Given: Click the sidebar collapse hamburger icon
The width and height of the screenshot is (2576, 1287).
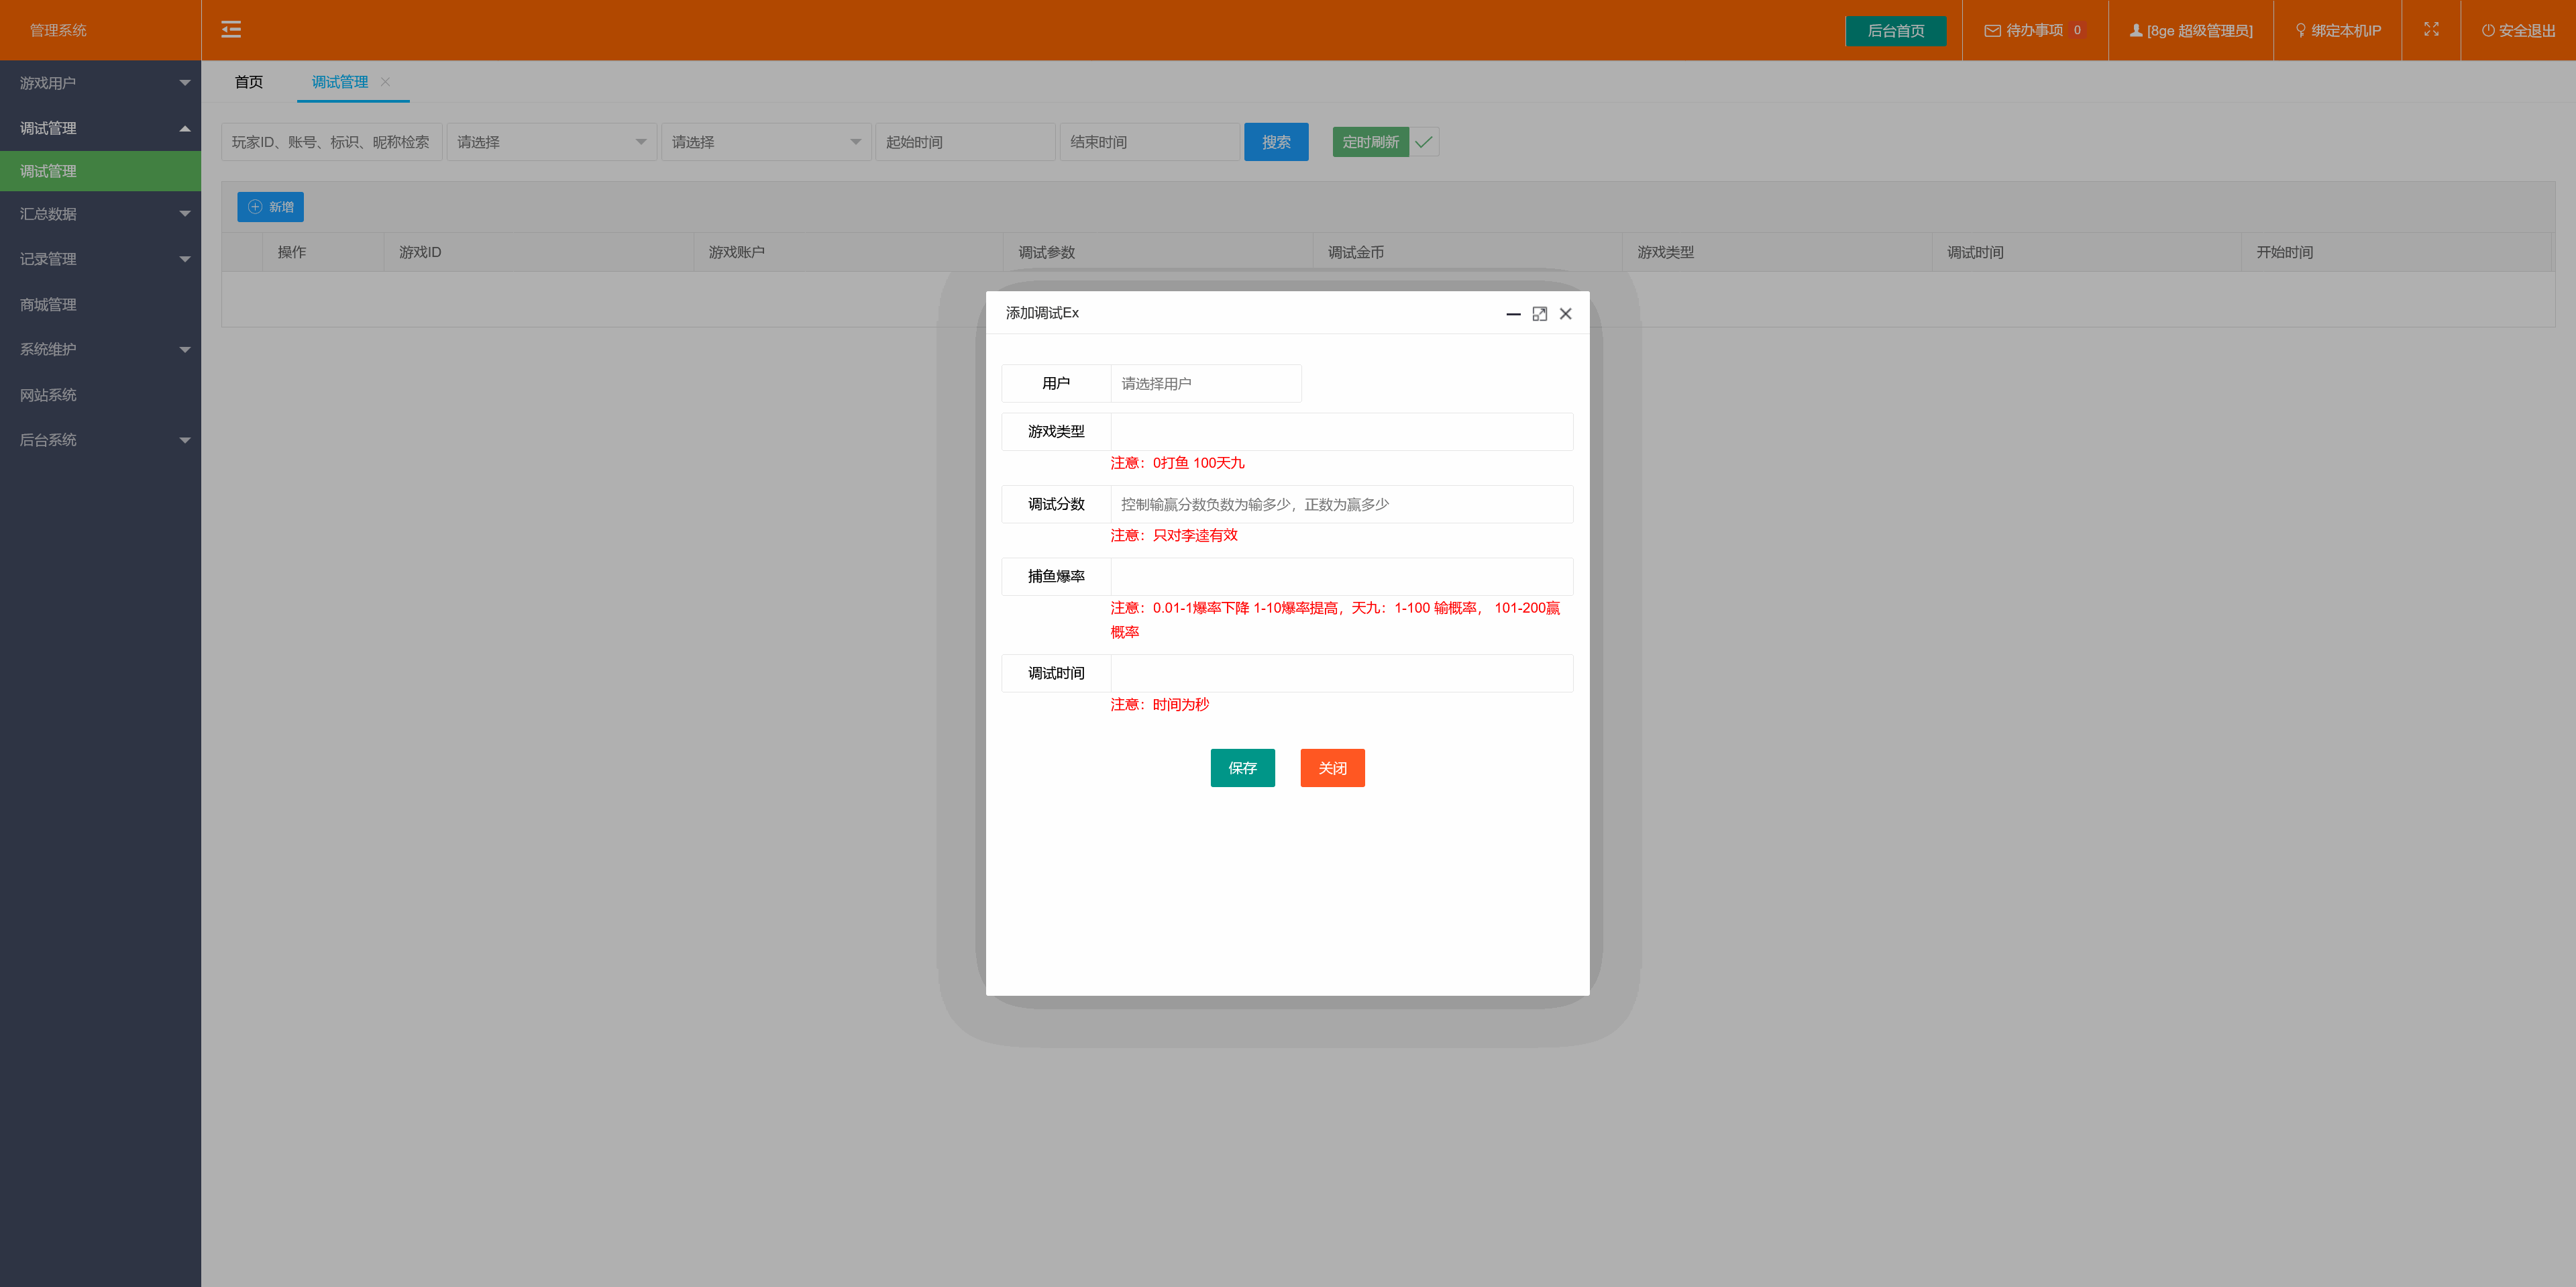Looking at the screenshot, I should click(231, 30).
